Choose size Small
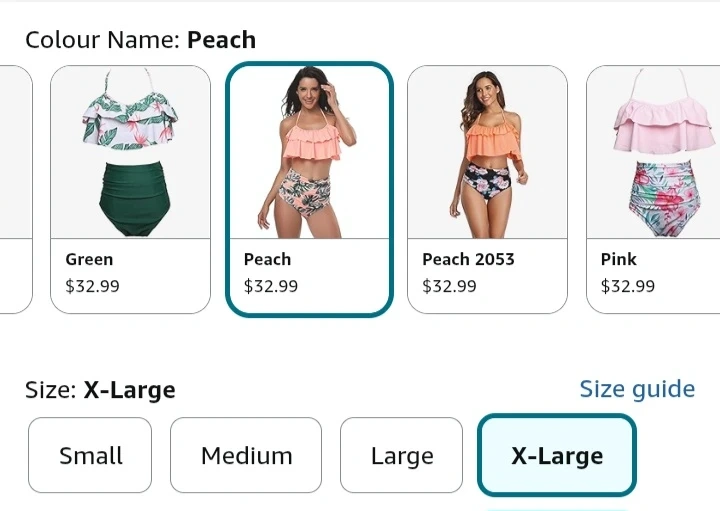Screen dimensions: 720x511 (x=90, y=455)
